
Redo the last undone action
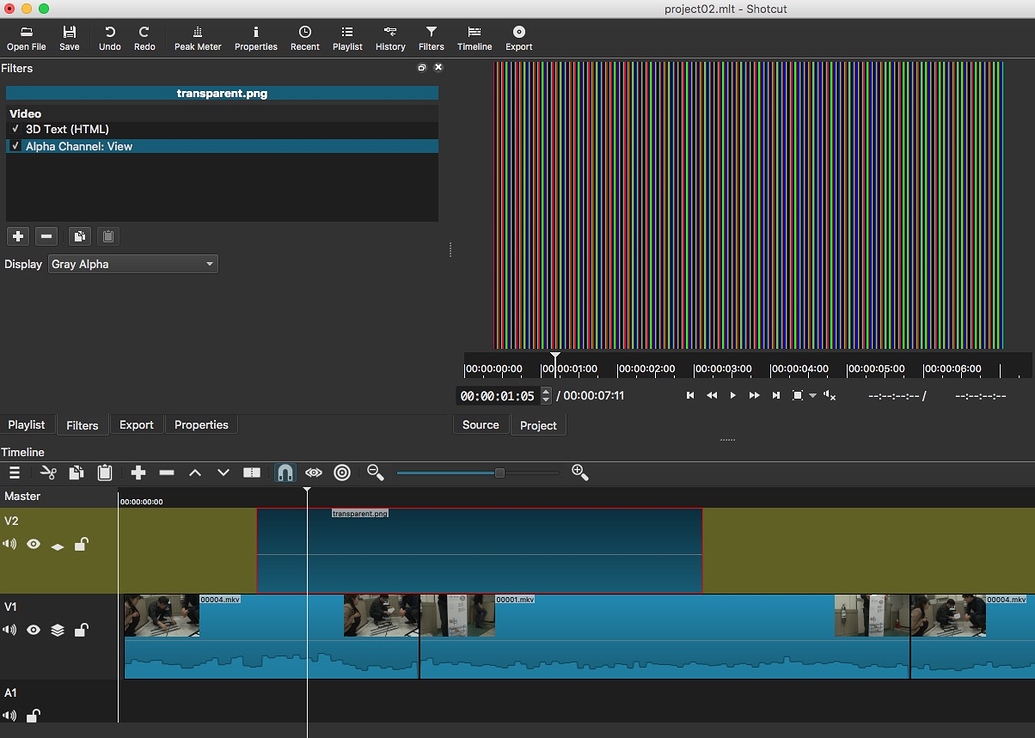click(145, 38)
